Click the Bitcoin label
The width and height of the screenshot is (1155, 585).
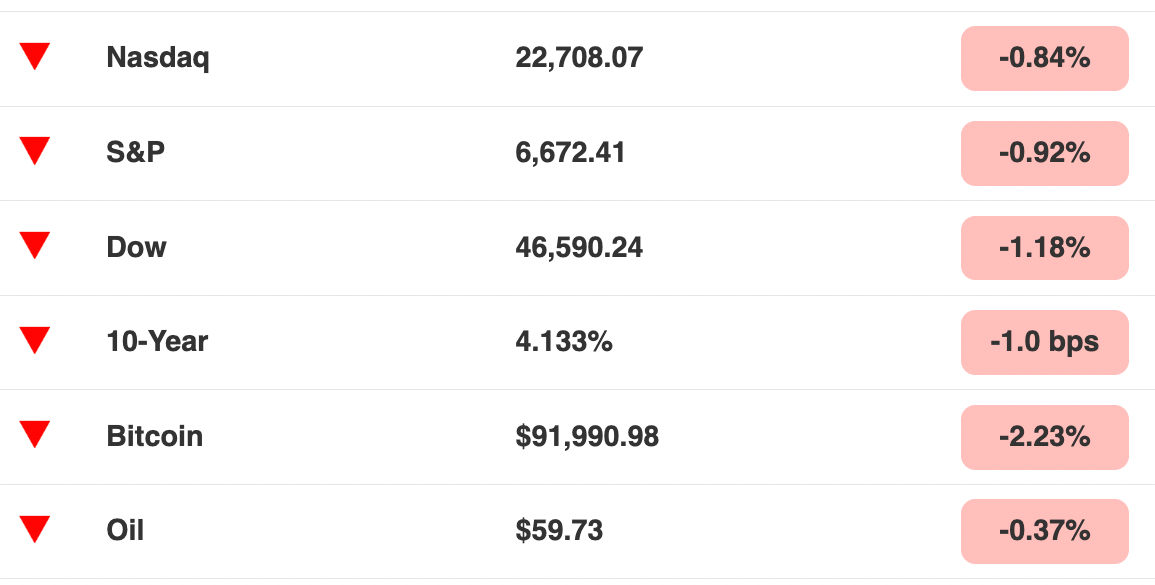coord(155,436)
